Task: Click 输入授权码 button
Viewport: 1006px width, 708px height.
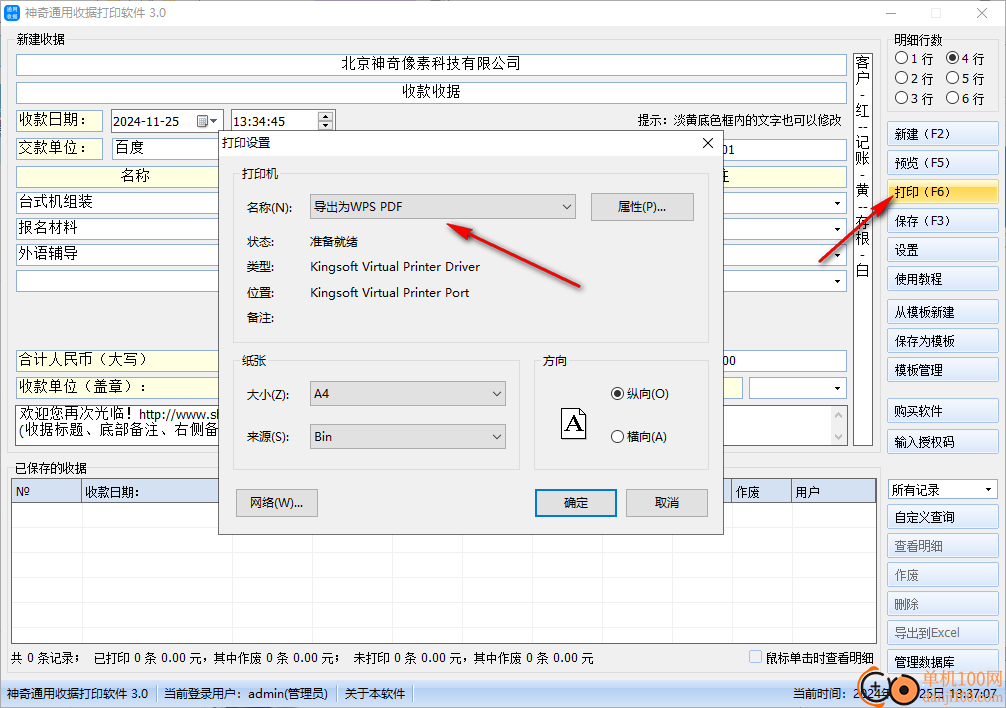Action: point(942,442)
